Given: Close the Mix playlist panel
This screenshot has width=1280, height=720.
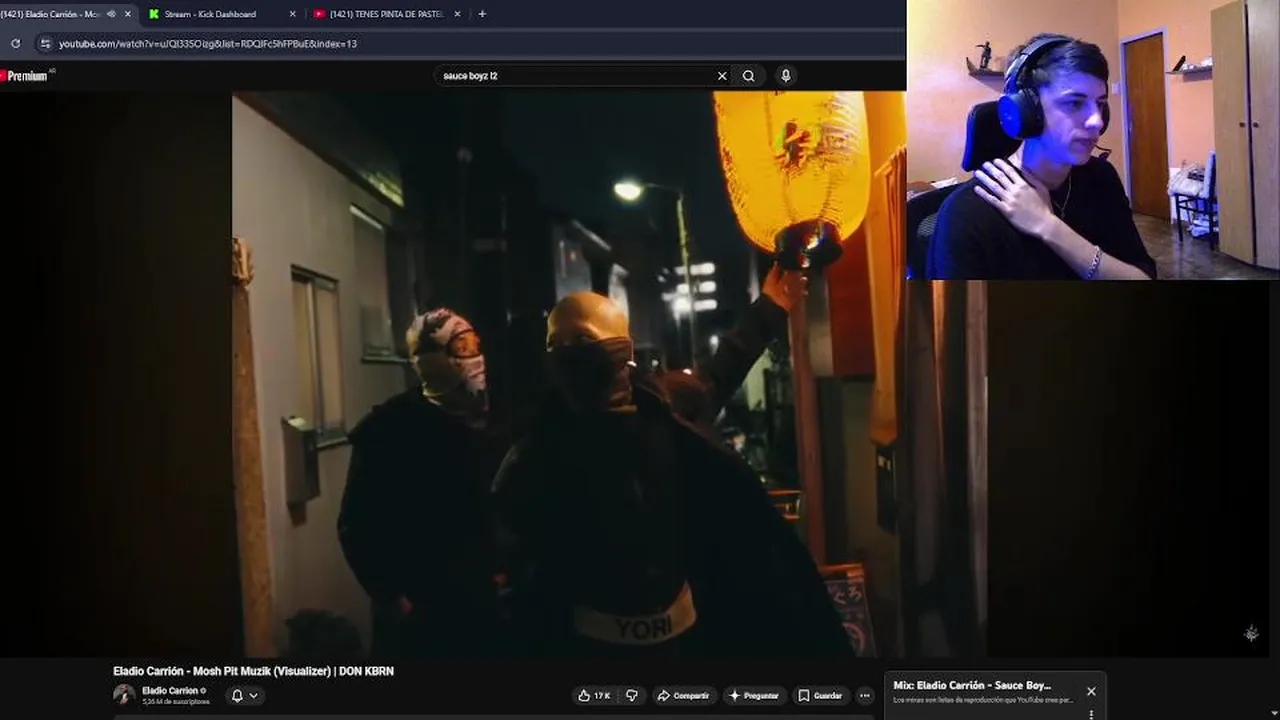Looking at the screenshot, I should (1091, 691).
